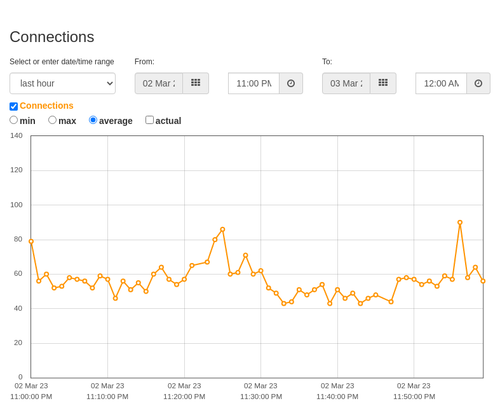
Task: Click the last data point on the chart
Action: coord(483,281)
